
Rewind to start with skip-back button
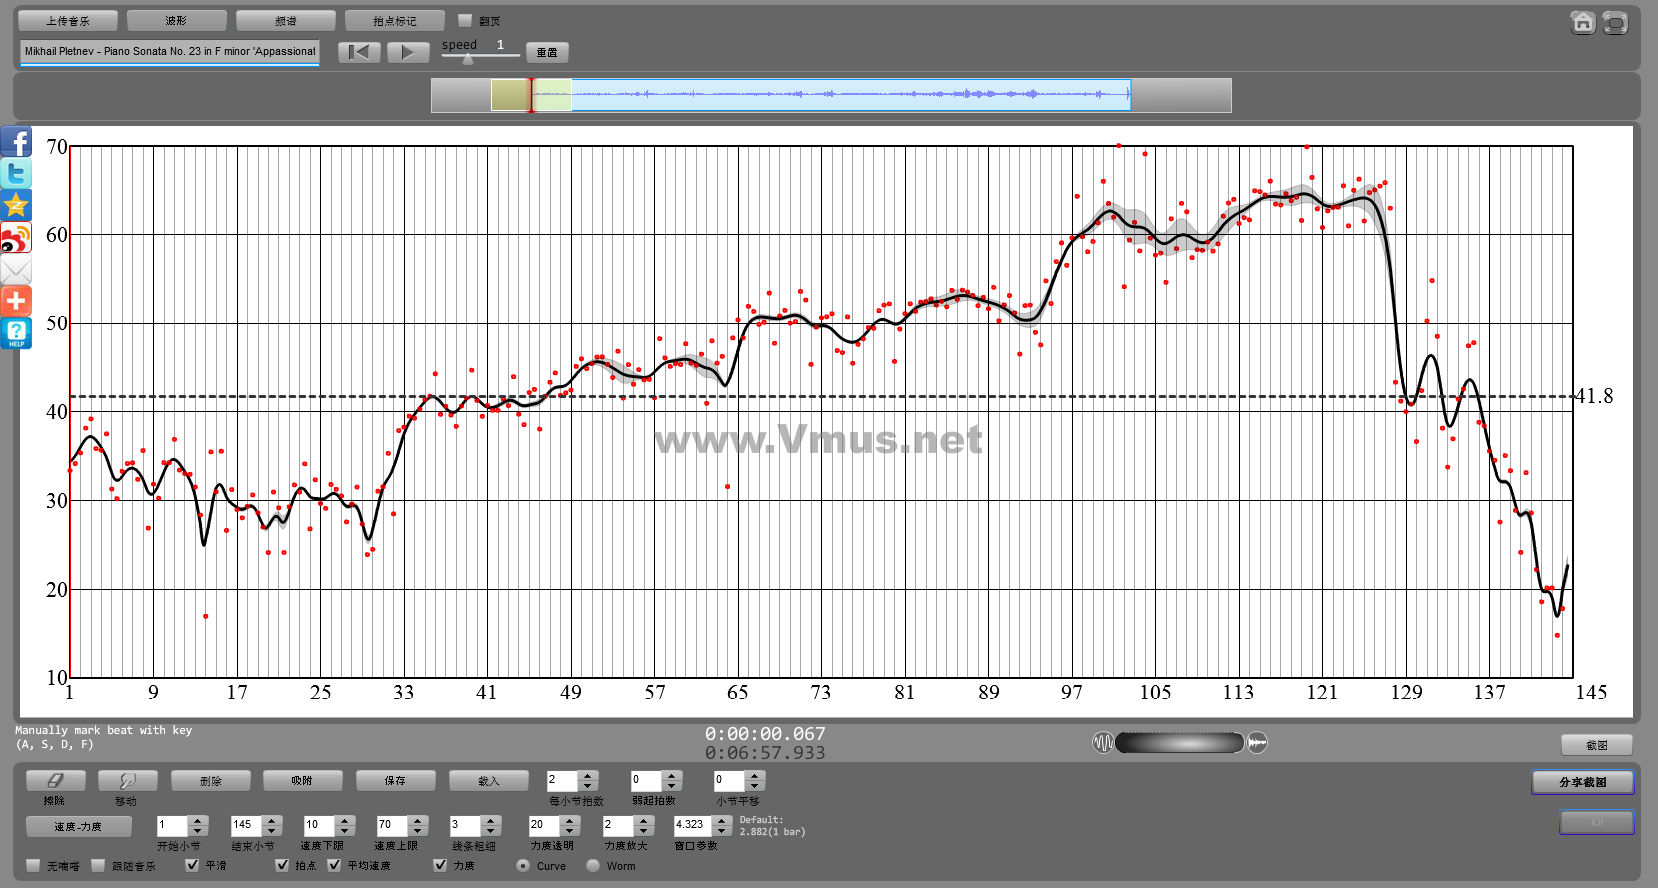tap(359, 52)
